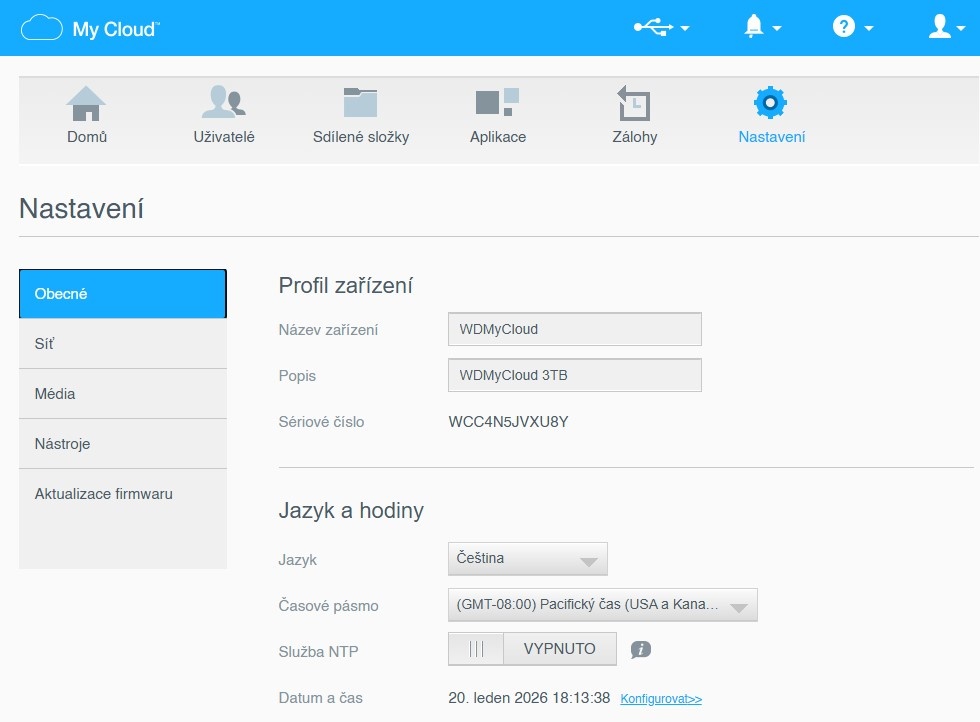Image resolution: width=980 pixels, height=722 pixels.
Task: Open the Zálohy backups icon
Action: [x=634, y=103]
